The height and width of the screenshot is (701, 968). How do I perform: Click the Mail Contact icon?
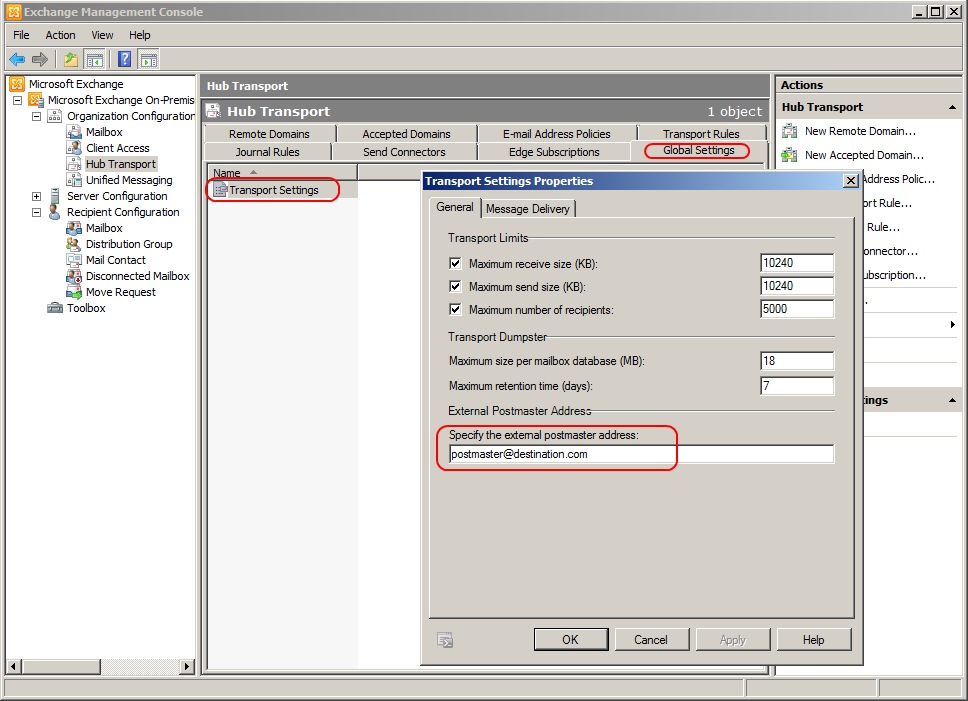coord(74,260)
